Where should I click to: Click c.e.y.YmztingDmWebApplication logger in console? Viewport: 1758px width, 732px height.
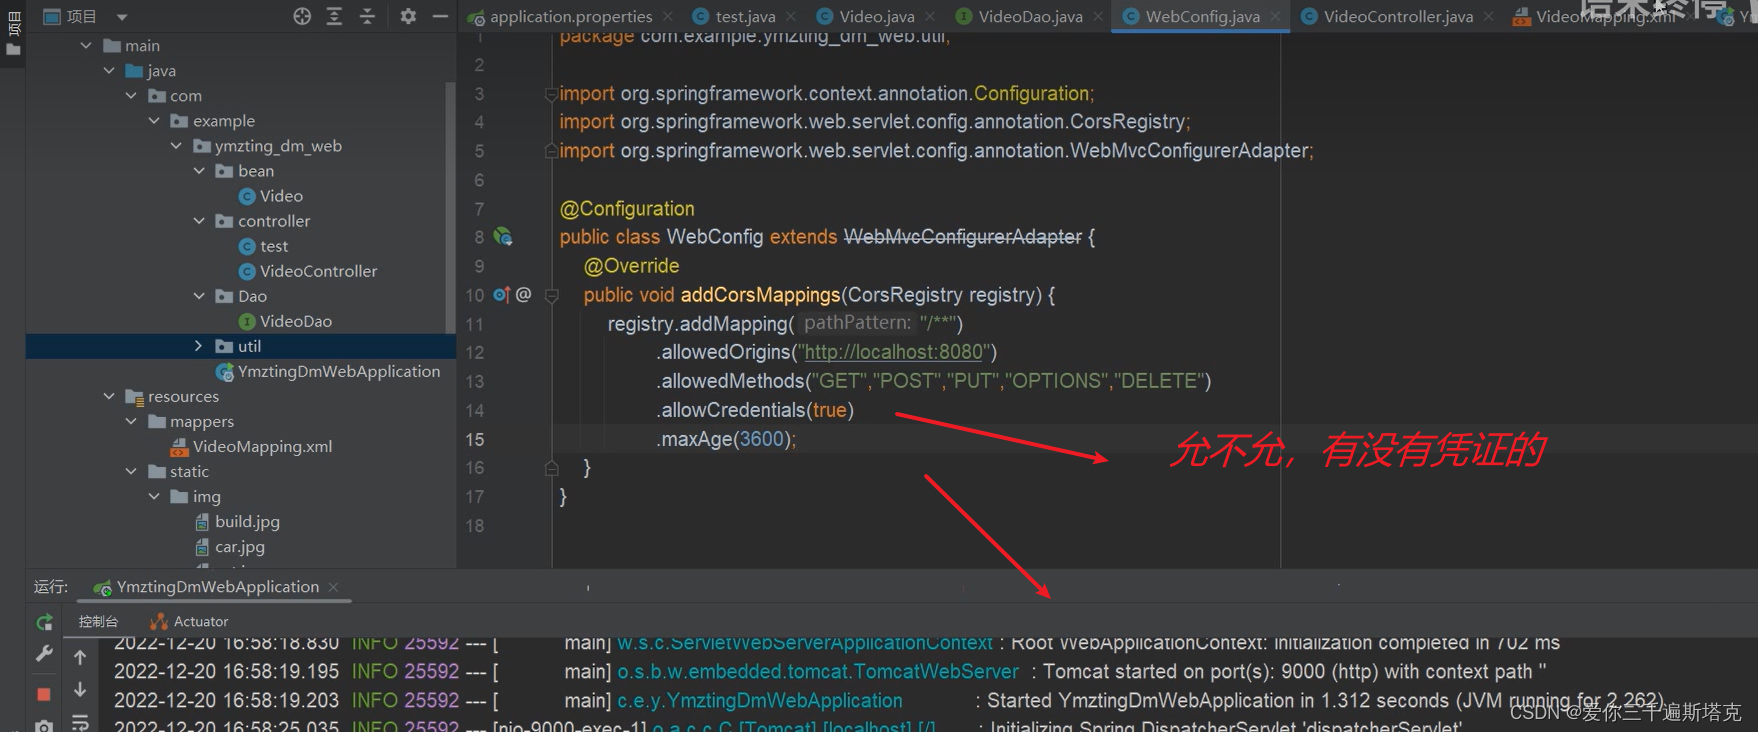click(x=760, y=700)
